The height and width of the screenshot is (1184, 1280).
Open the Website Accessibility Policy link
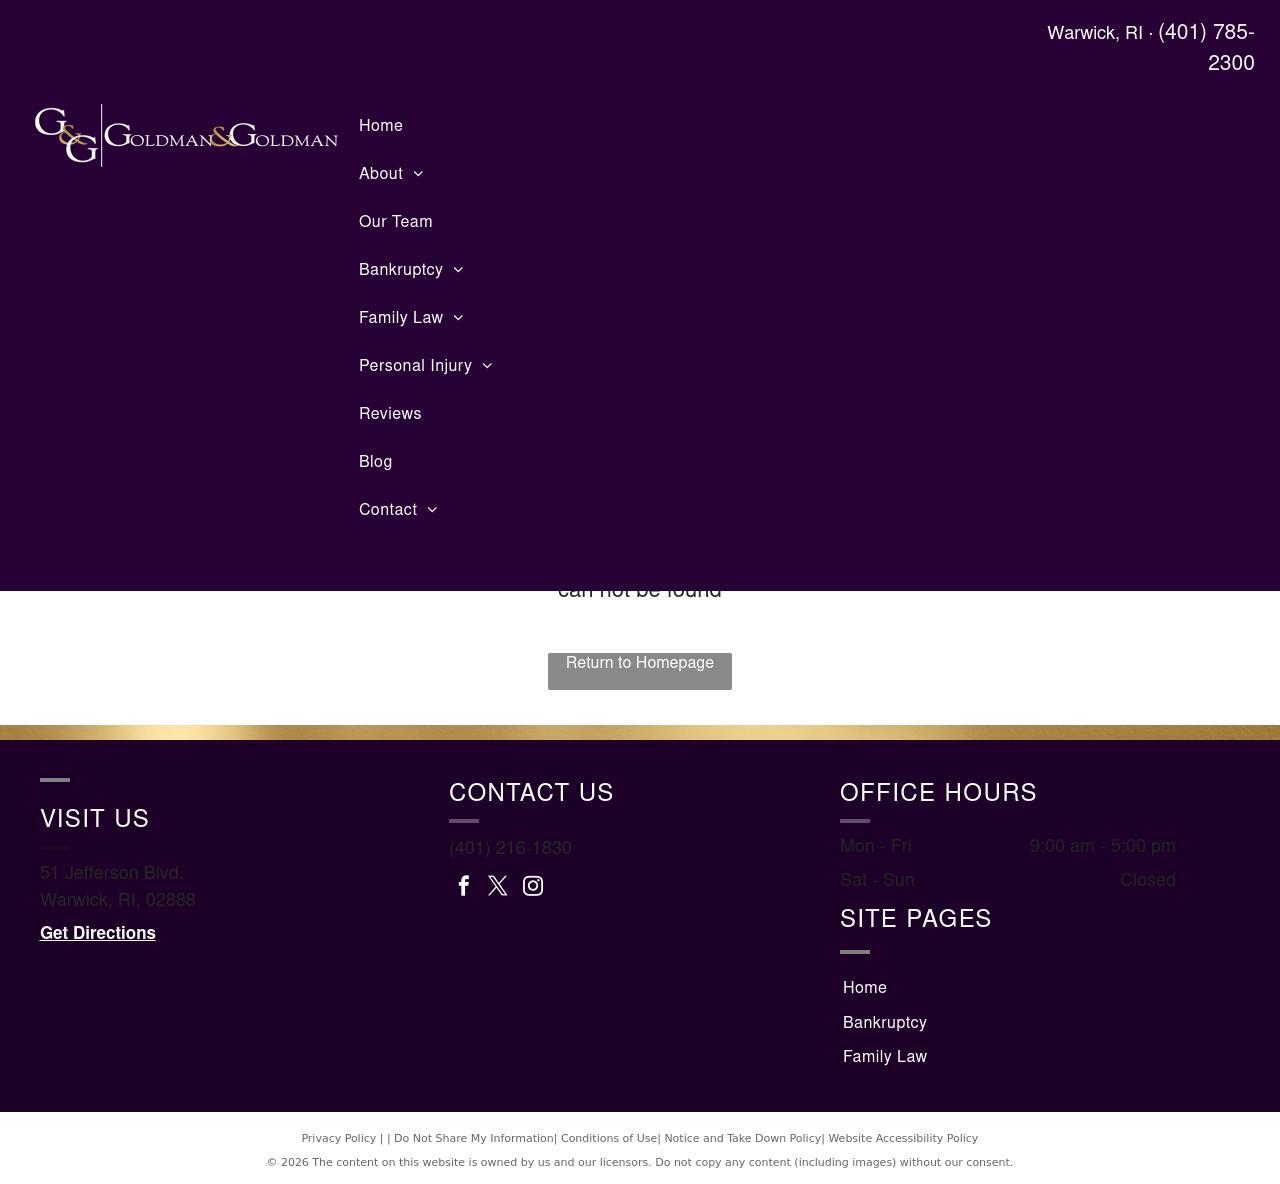(x=903, y=1139)
